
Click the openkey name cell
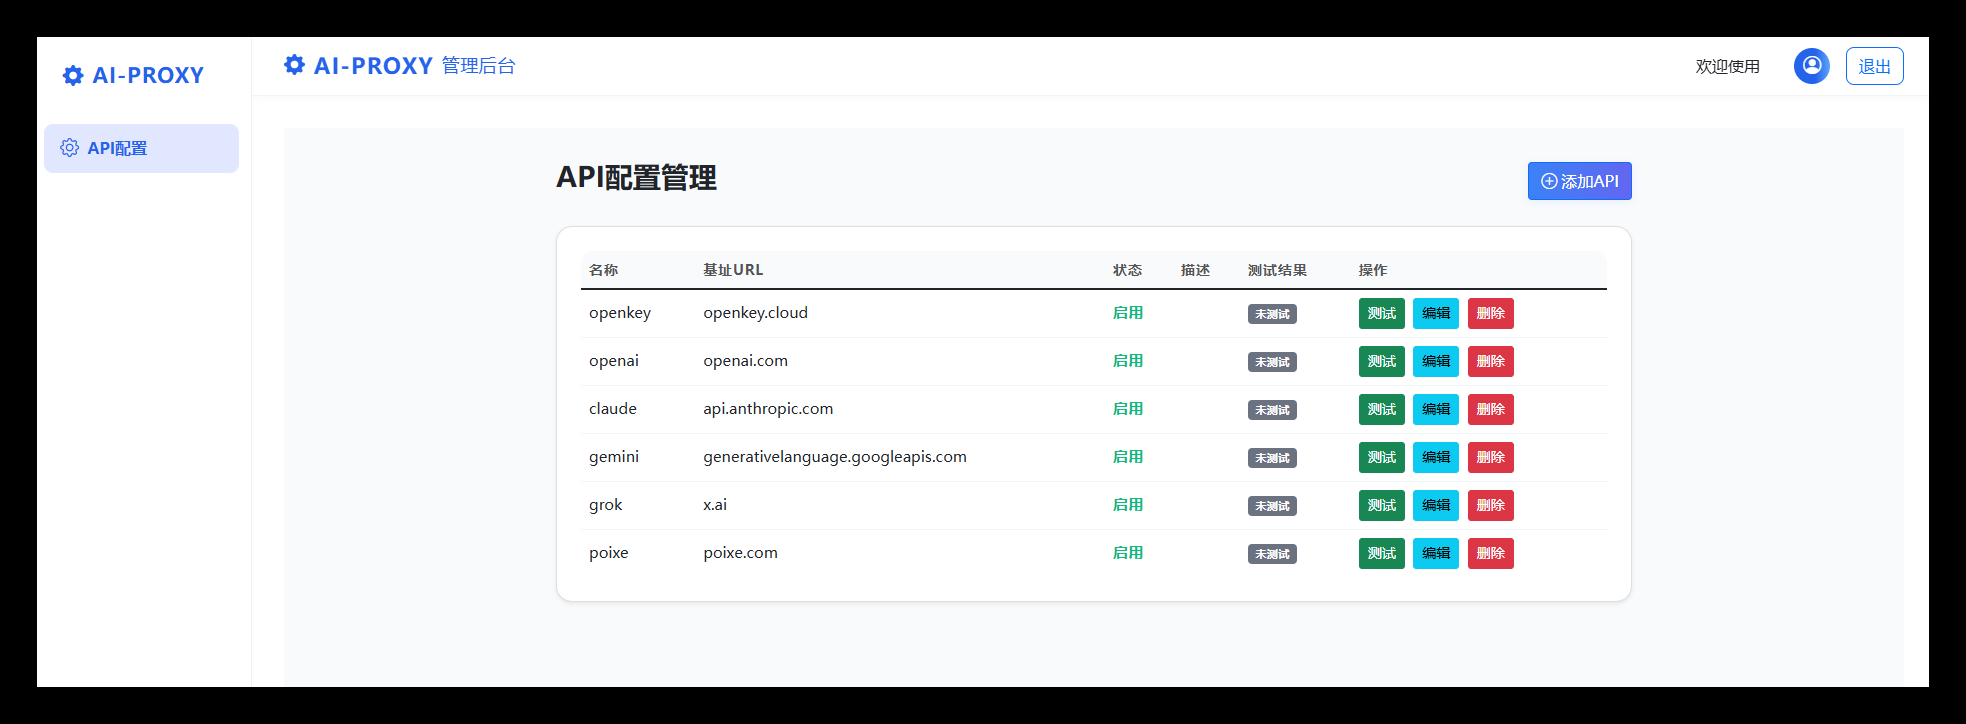coord(620,313)
